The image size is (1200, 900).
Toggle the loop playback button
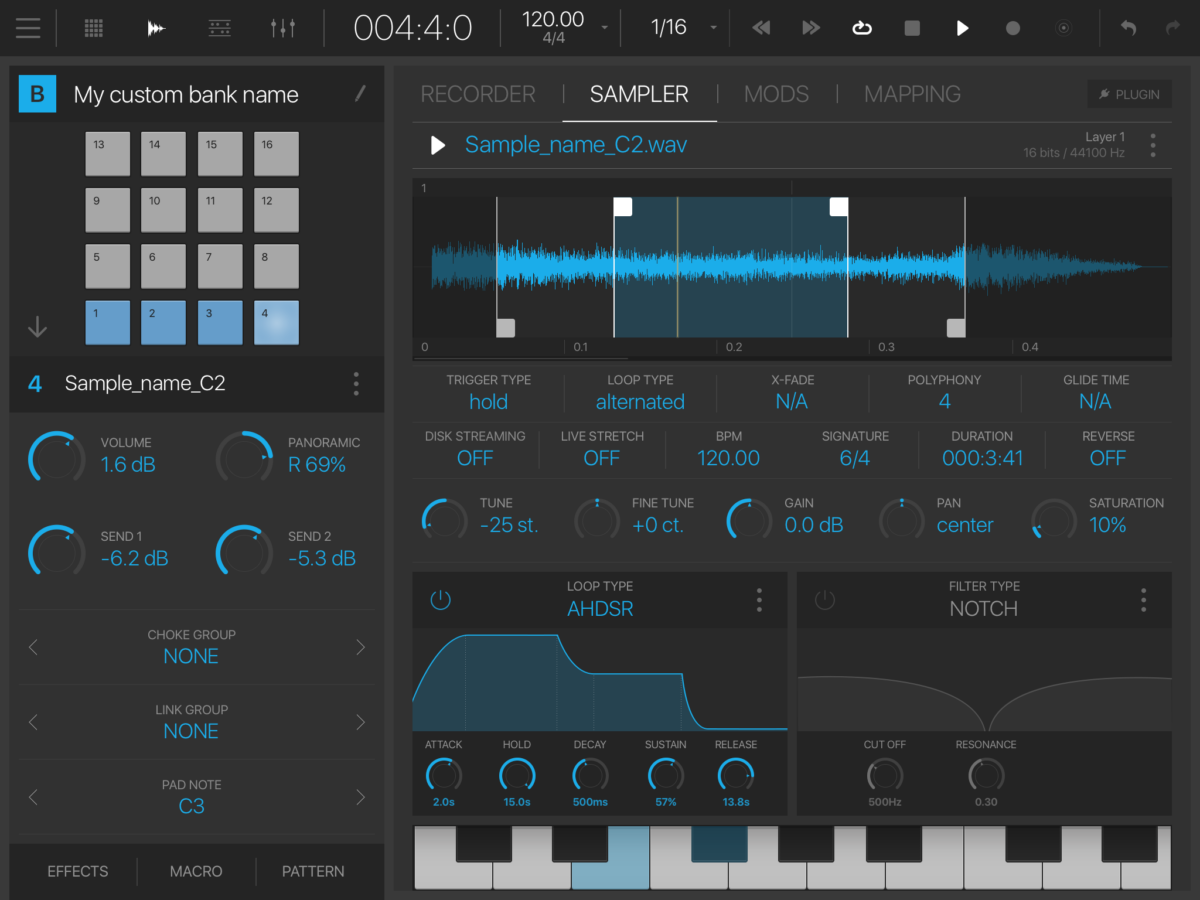tap(861, 28)
